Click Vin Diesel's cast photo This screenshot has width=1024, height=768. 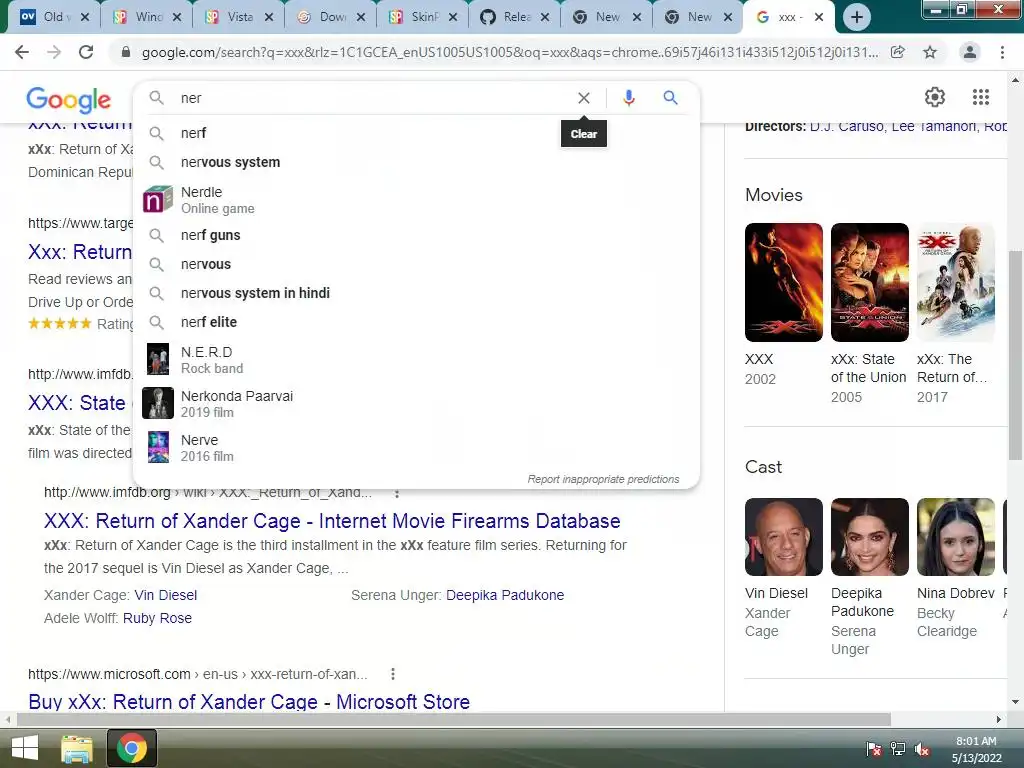pos(784,537)
